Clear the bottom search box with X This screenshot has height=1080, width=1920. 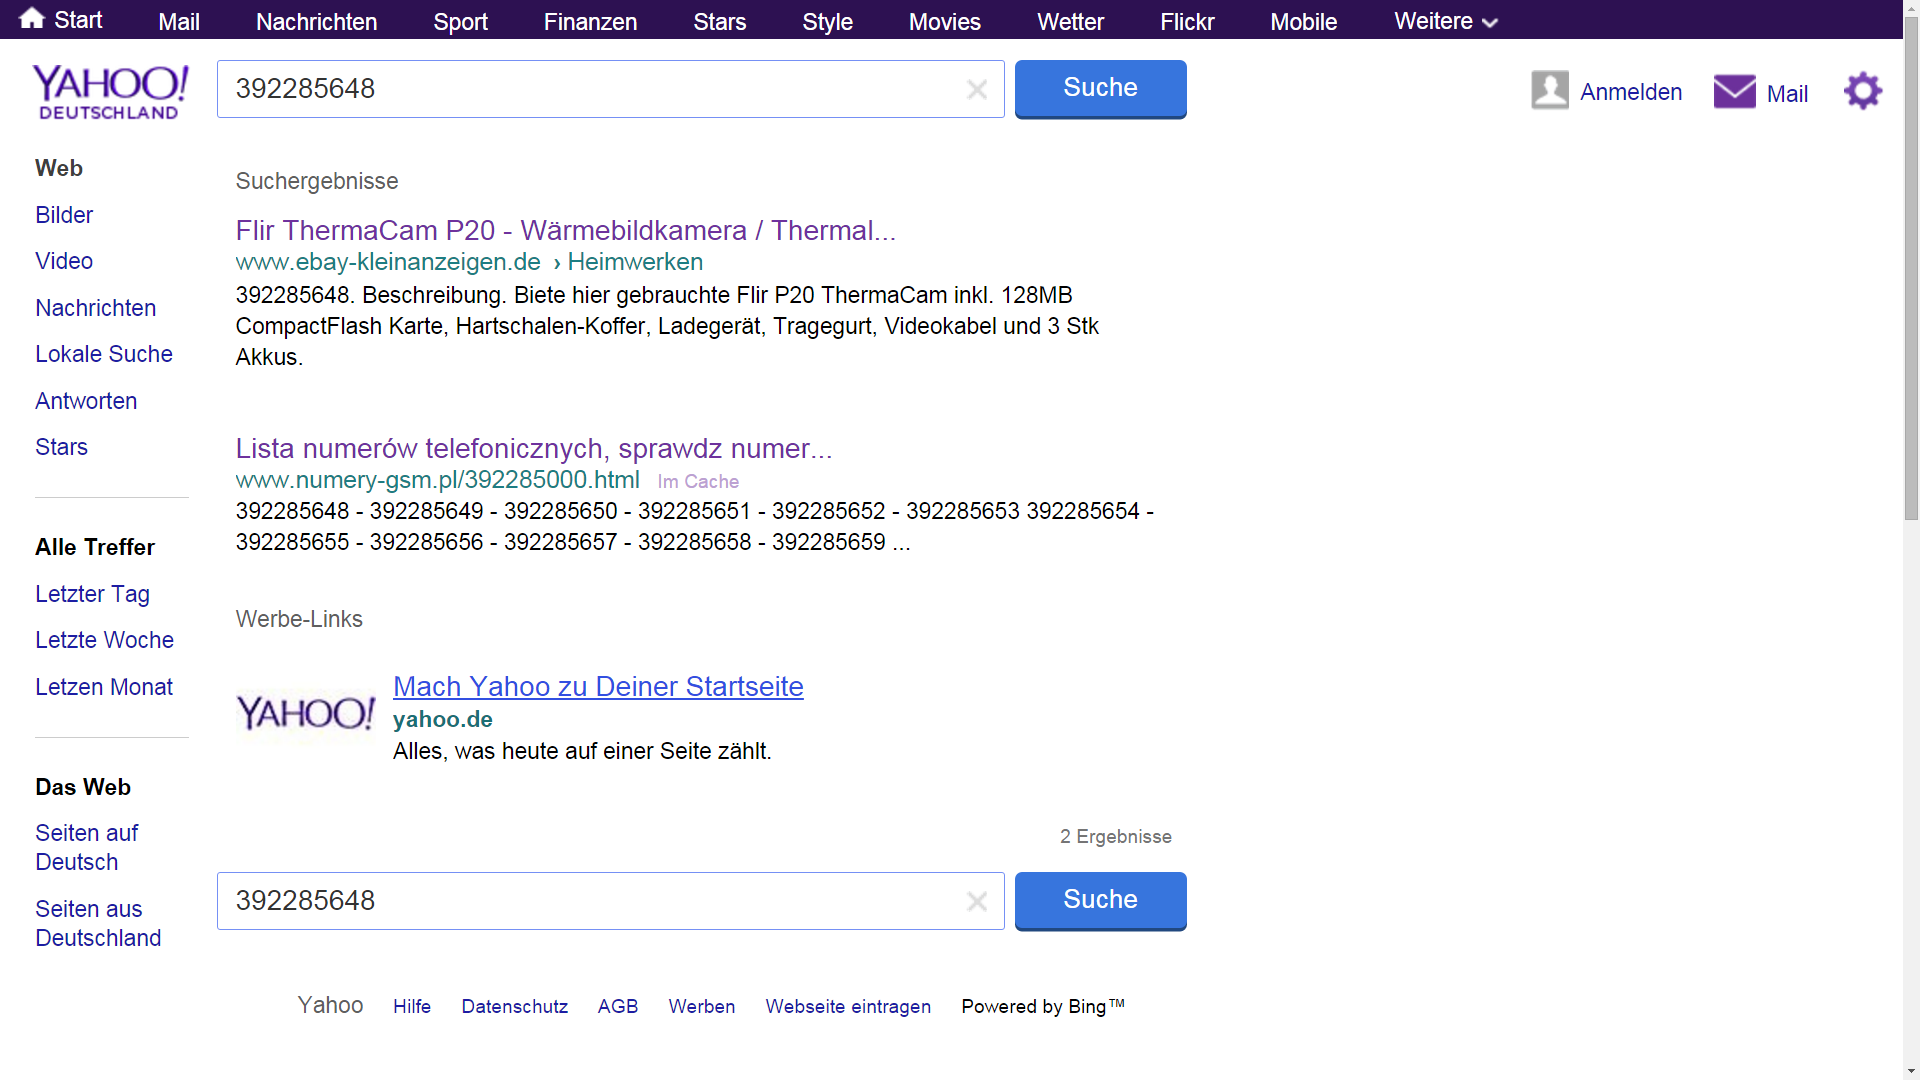977,902
